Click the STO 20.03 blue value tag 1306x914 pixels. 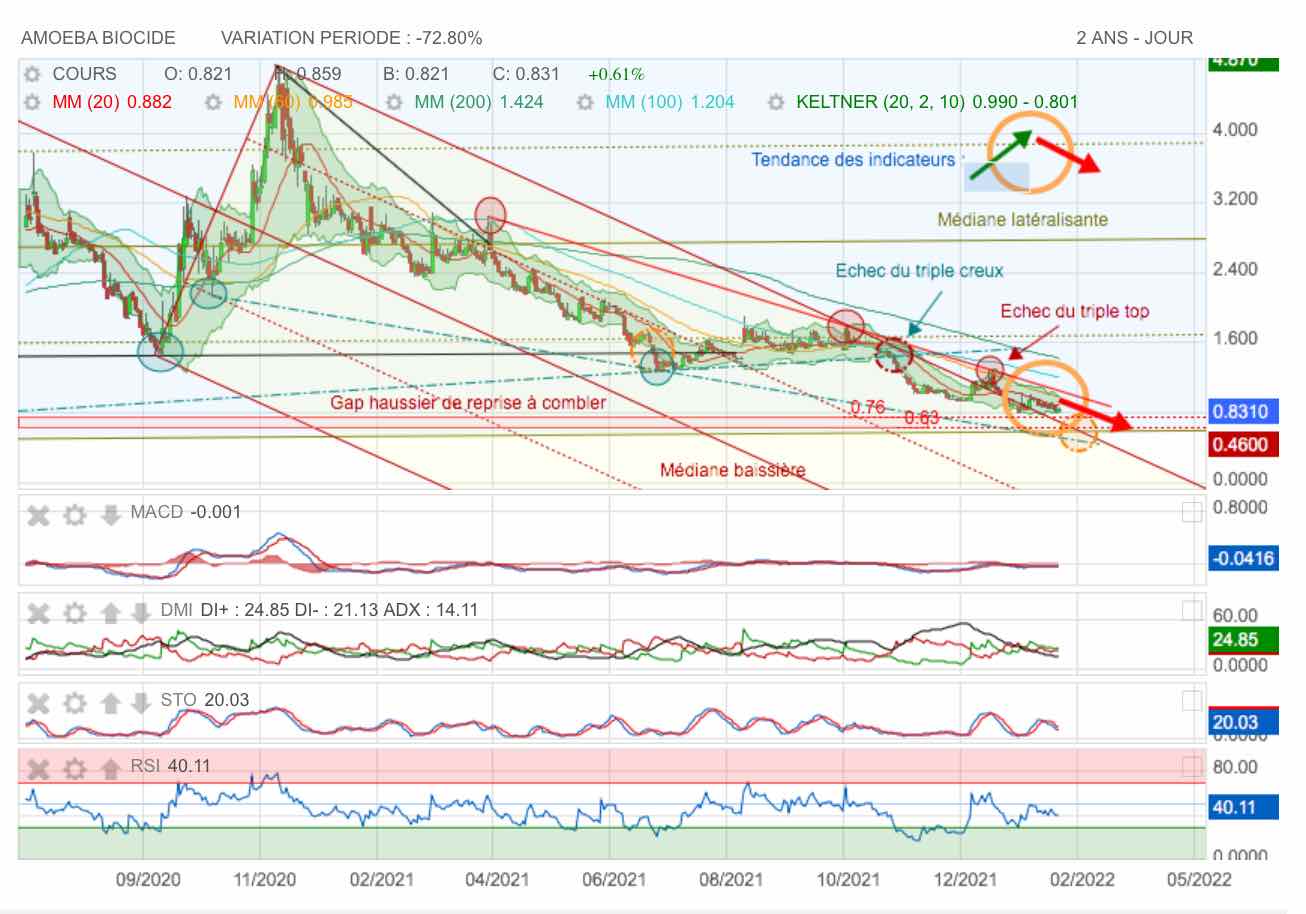1243,722
